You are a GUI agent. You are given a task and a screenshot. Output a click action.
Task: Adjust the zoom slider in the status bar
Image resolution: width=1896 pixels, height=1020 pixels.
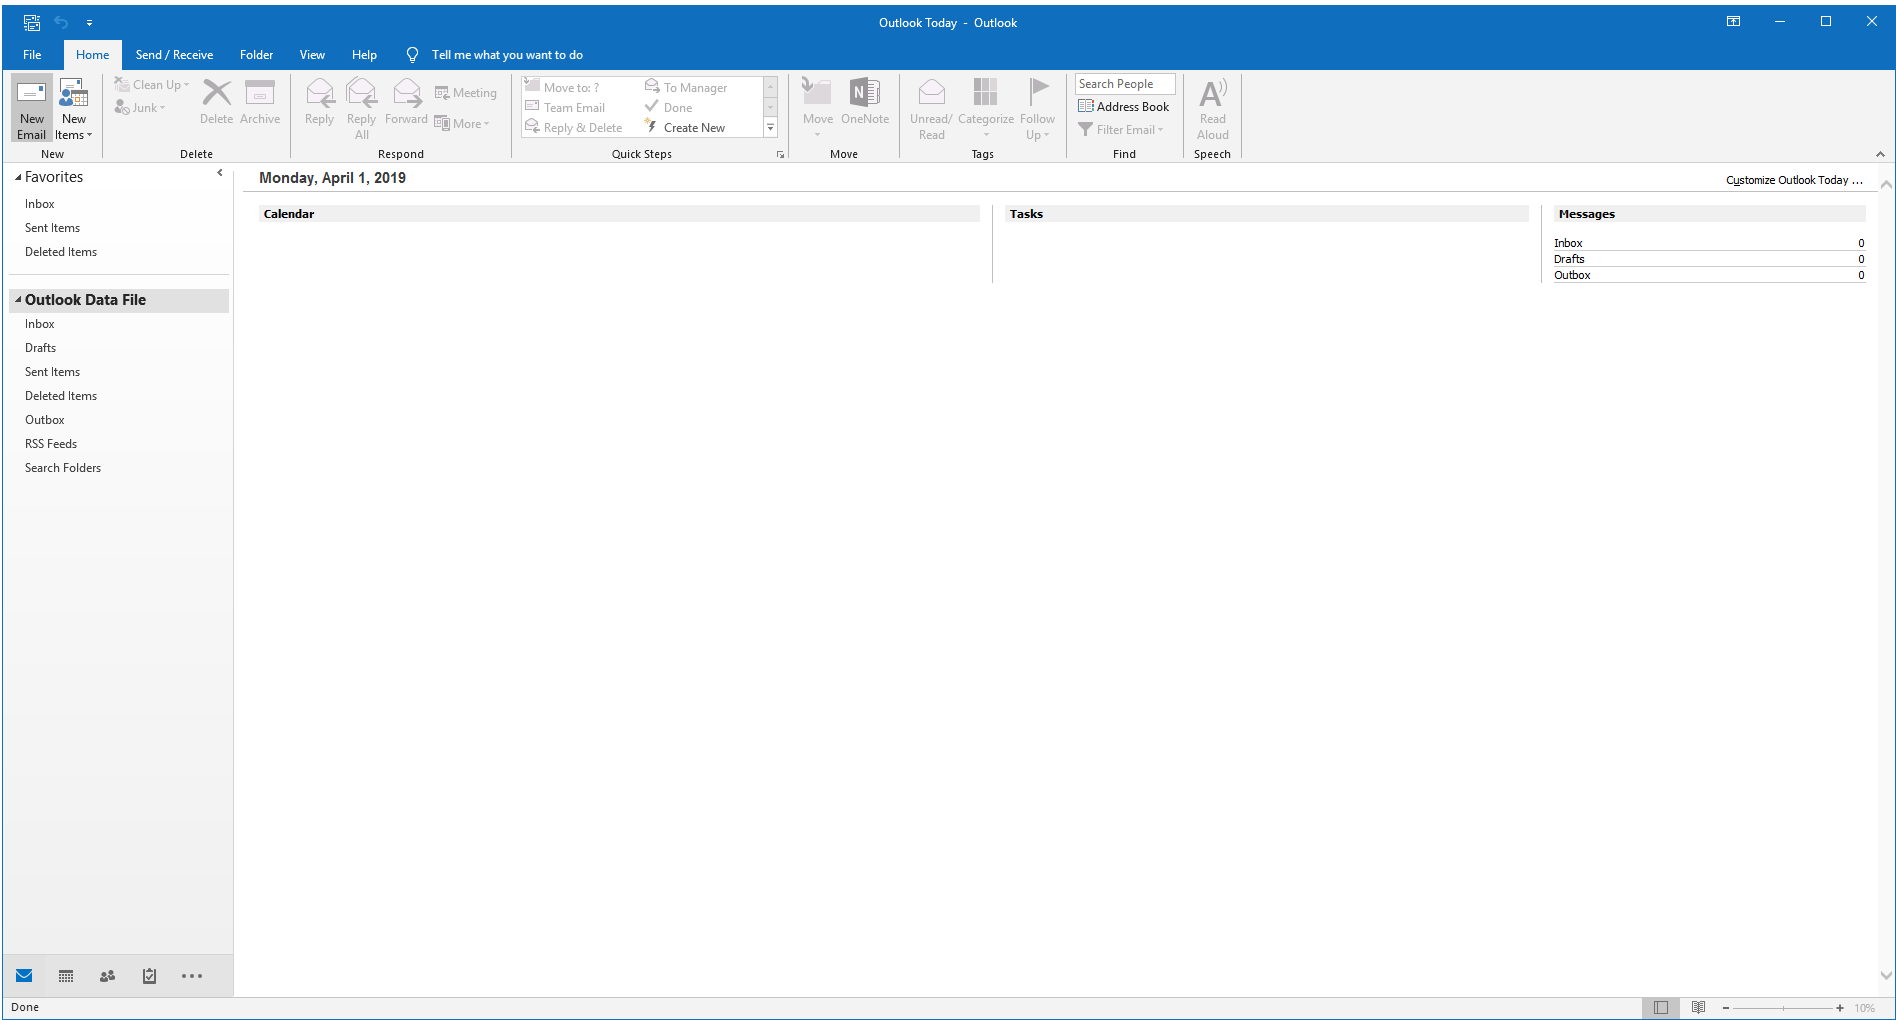click(1783, 1008)
